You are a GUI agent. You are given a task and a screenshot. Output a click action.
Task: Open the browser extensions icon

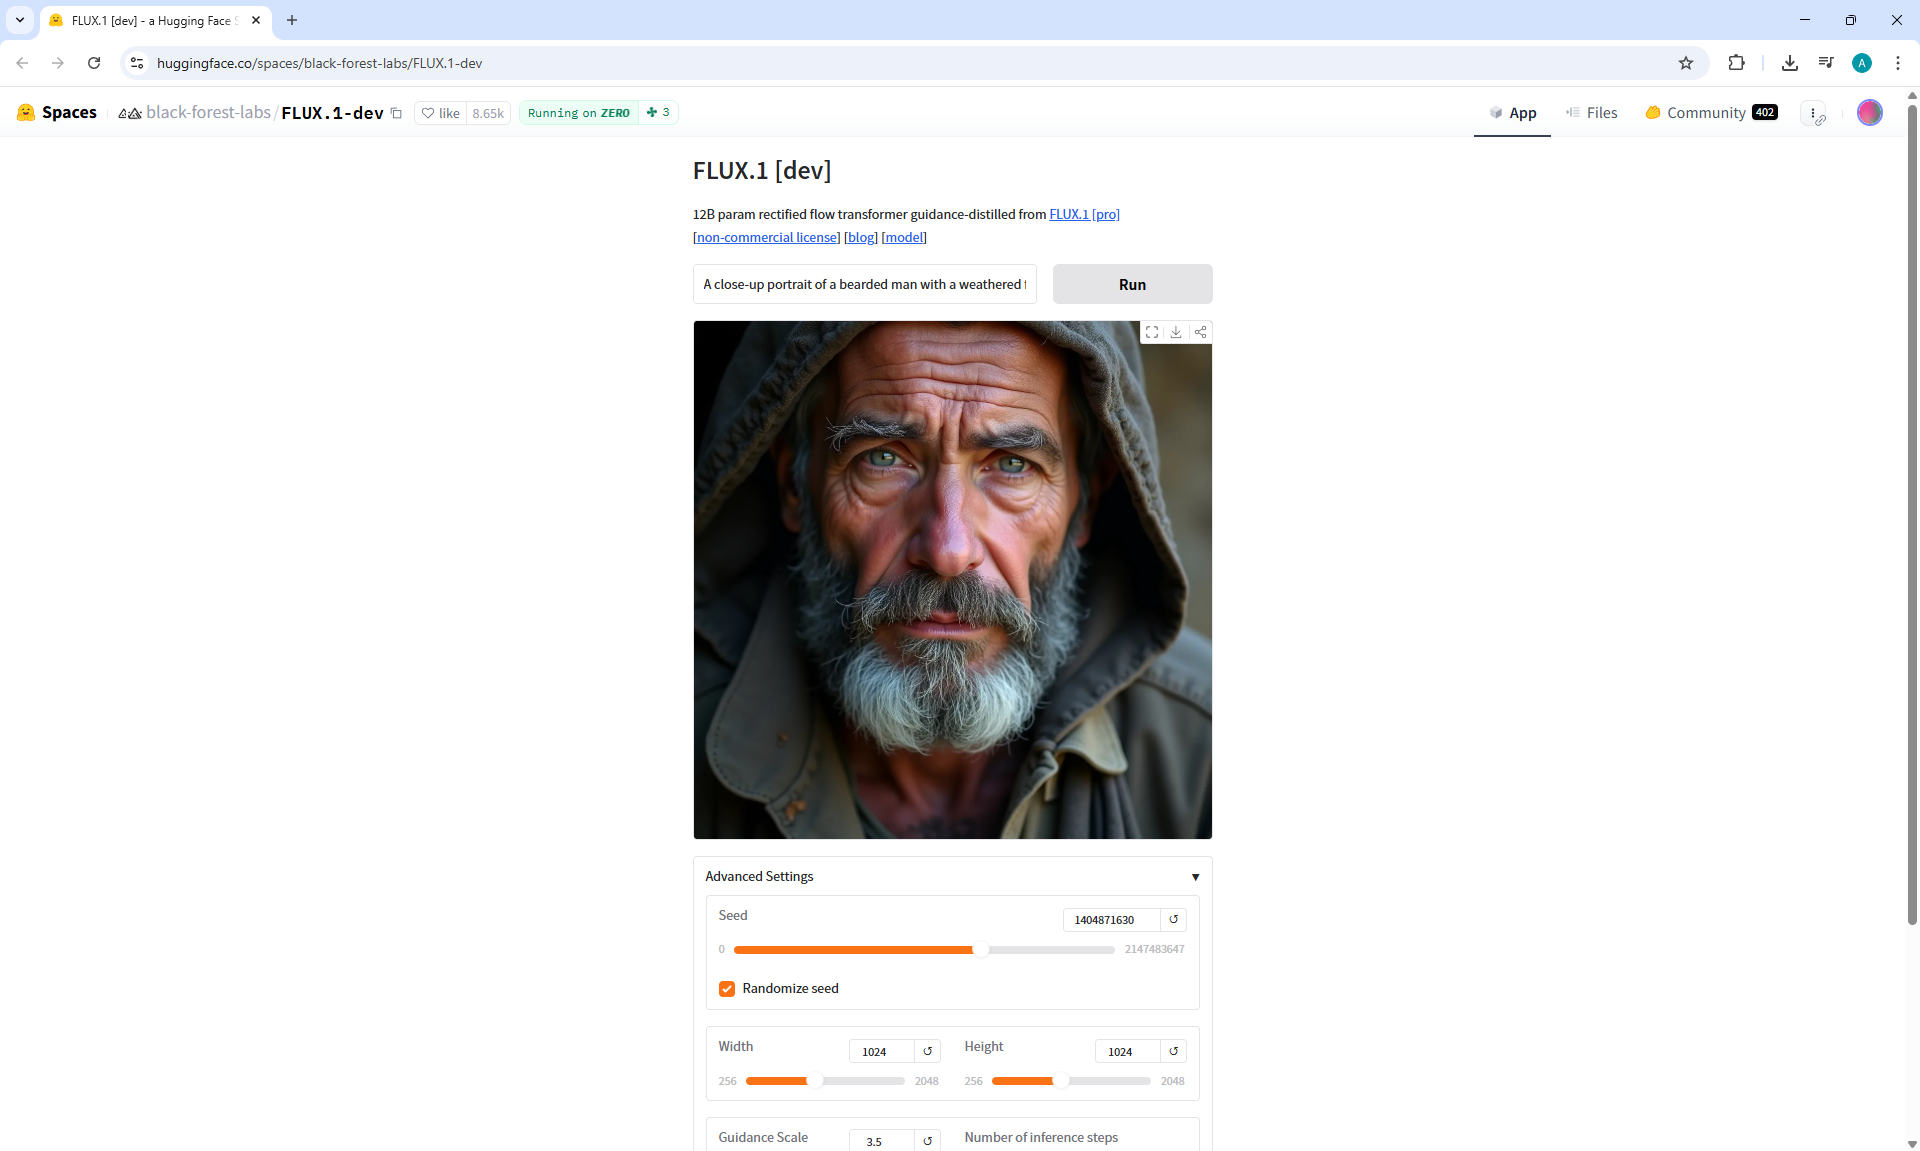(x=1736, y=63)
